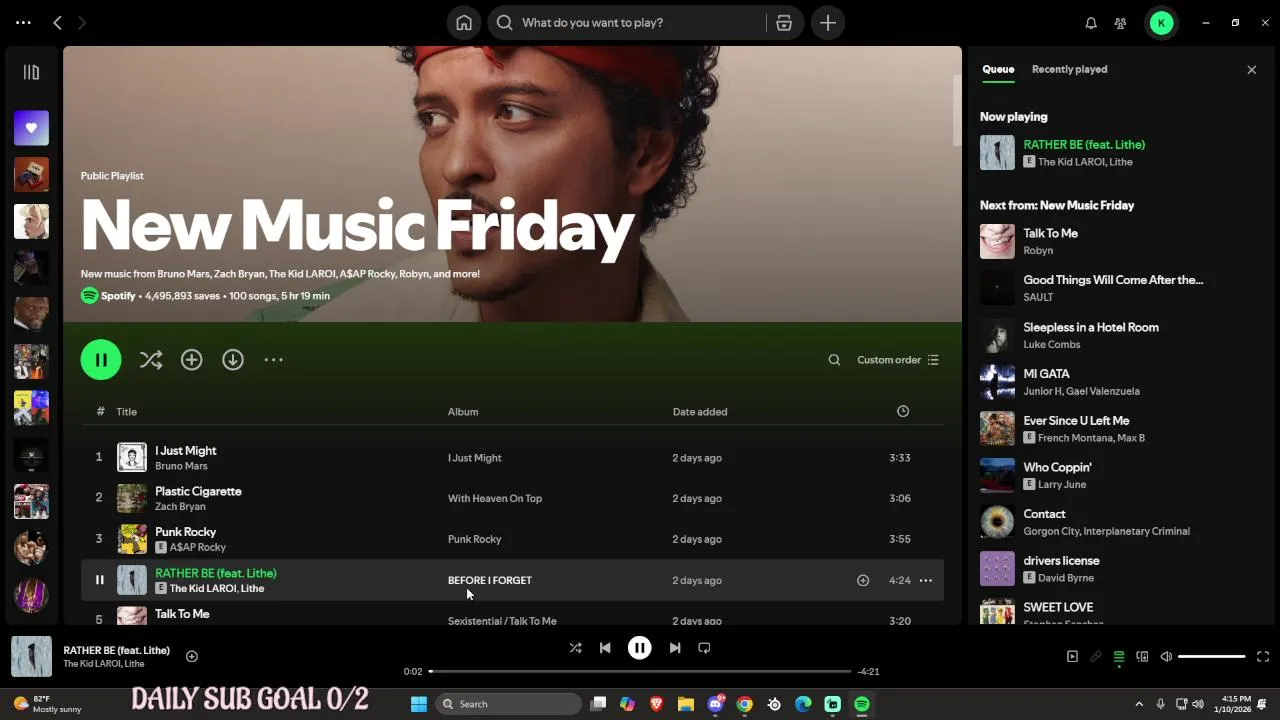This screenshot has height=720, width=1280.
Task: Show hidden system tray icons
Action: 1139,704
